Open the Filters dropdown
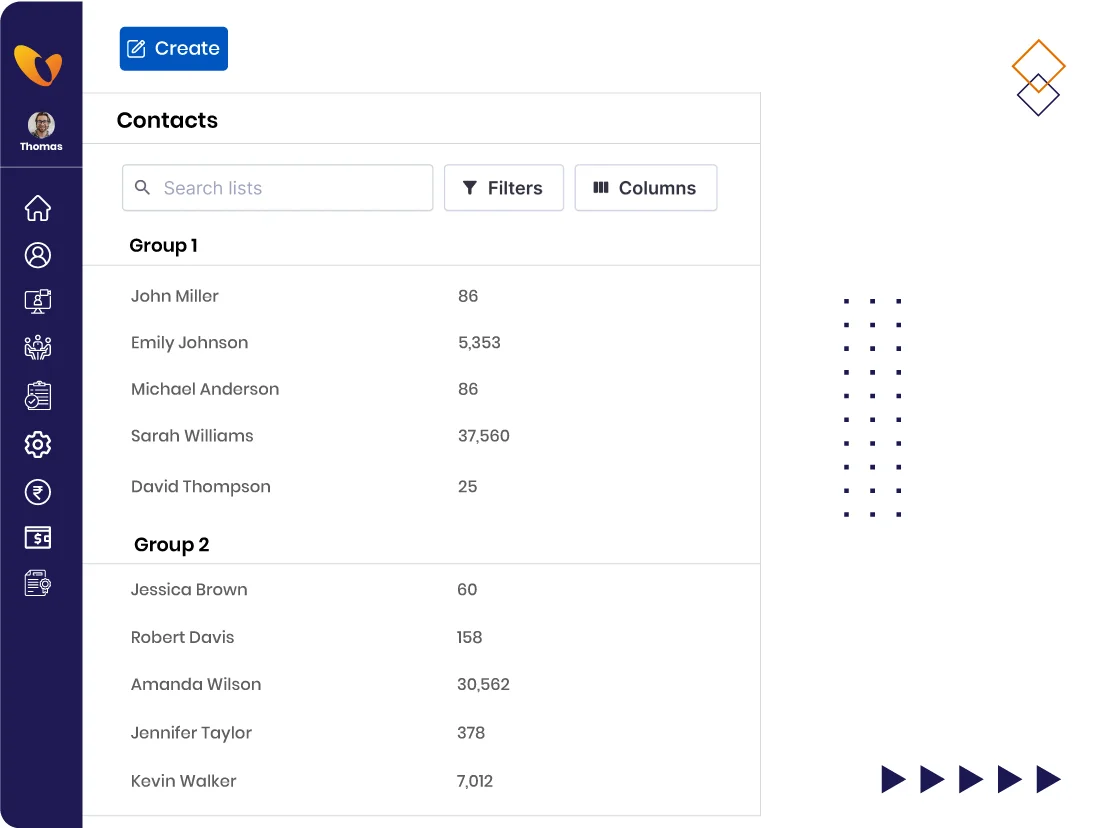This screenshot has width=1120, height=828. [x=504, y=187]
